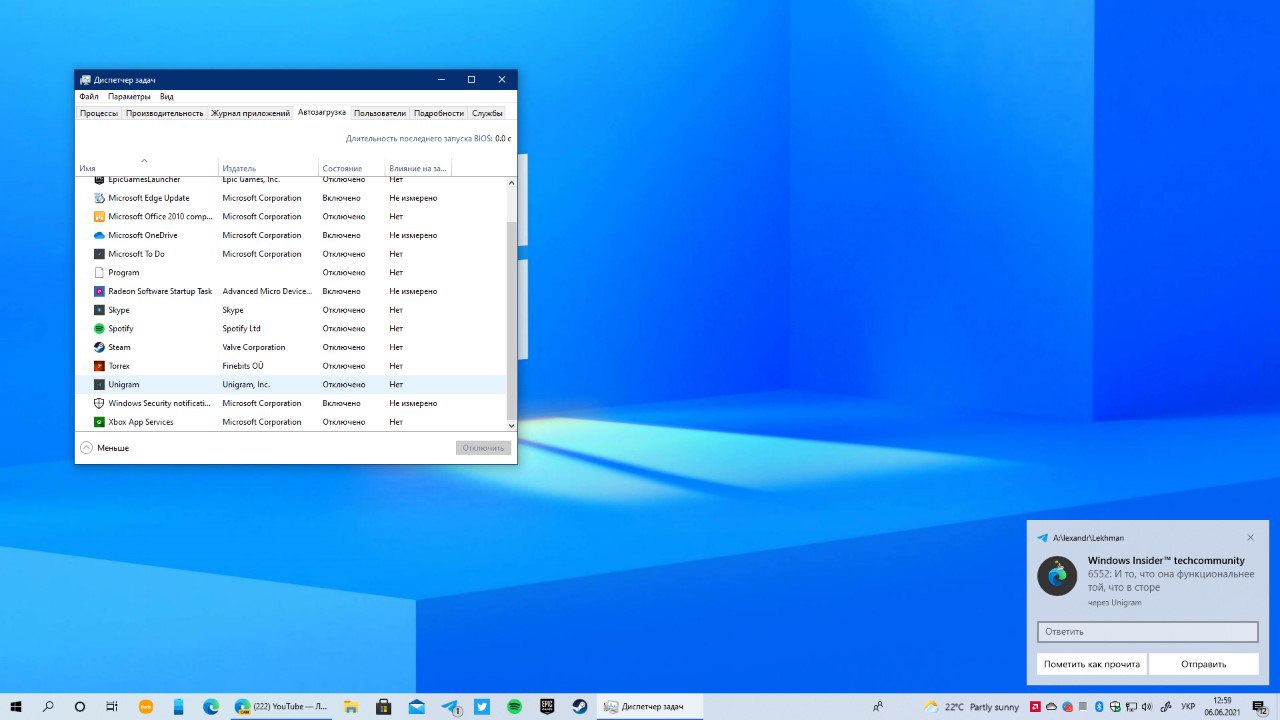Click the startup list scroll-down arrow
Screen dimensions: 1280x720
tap(512, 426)
